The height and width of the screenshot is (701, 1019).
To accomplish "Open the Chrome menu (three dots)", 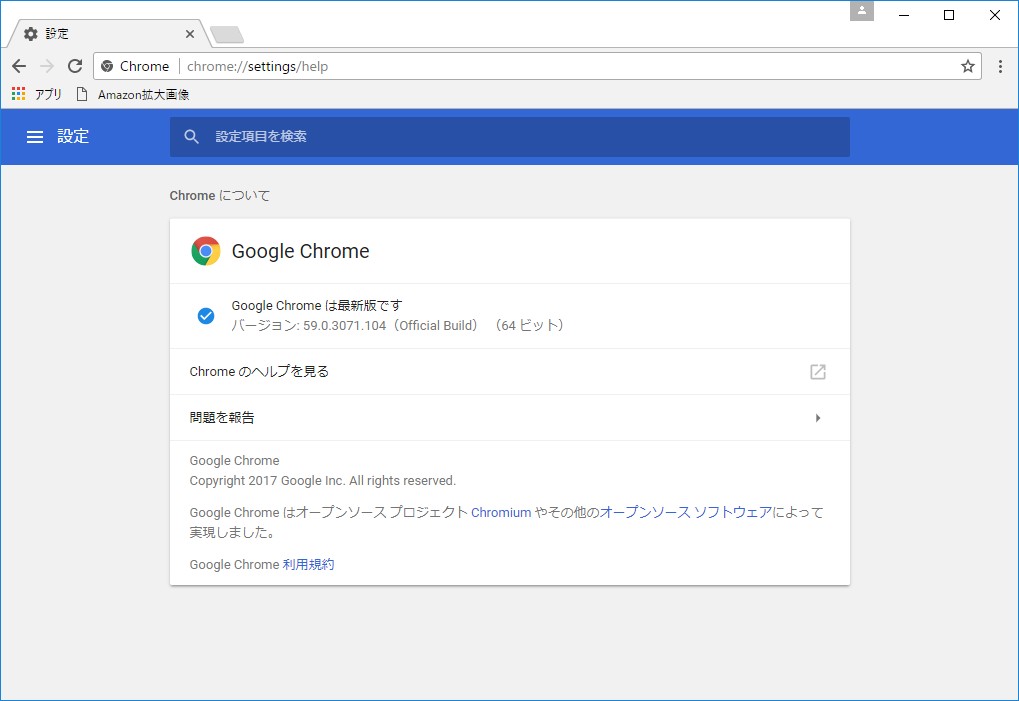I will tap(1000, 65).
